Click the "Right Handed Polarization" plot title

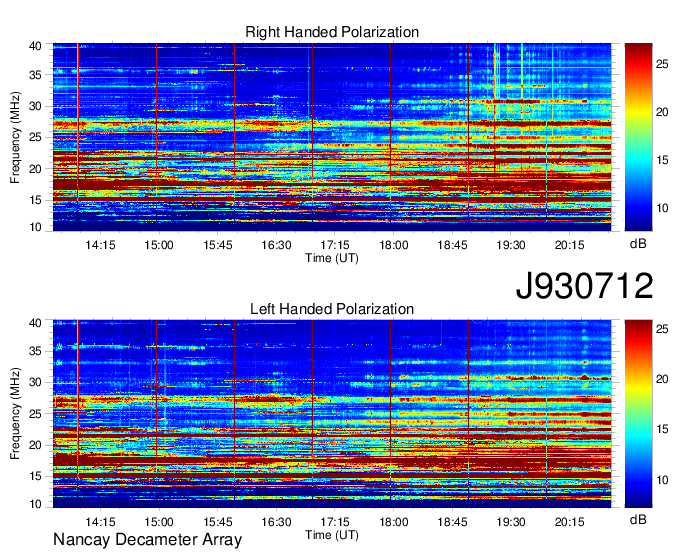pos(332,32)
